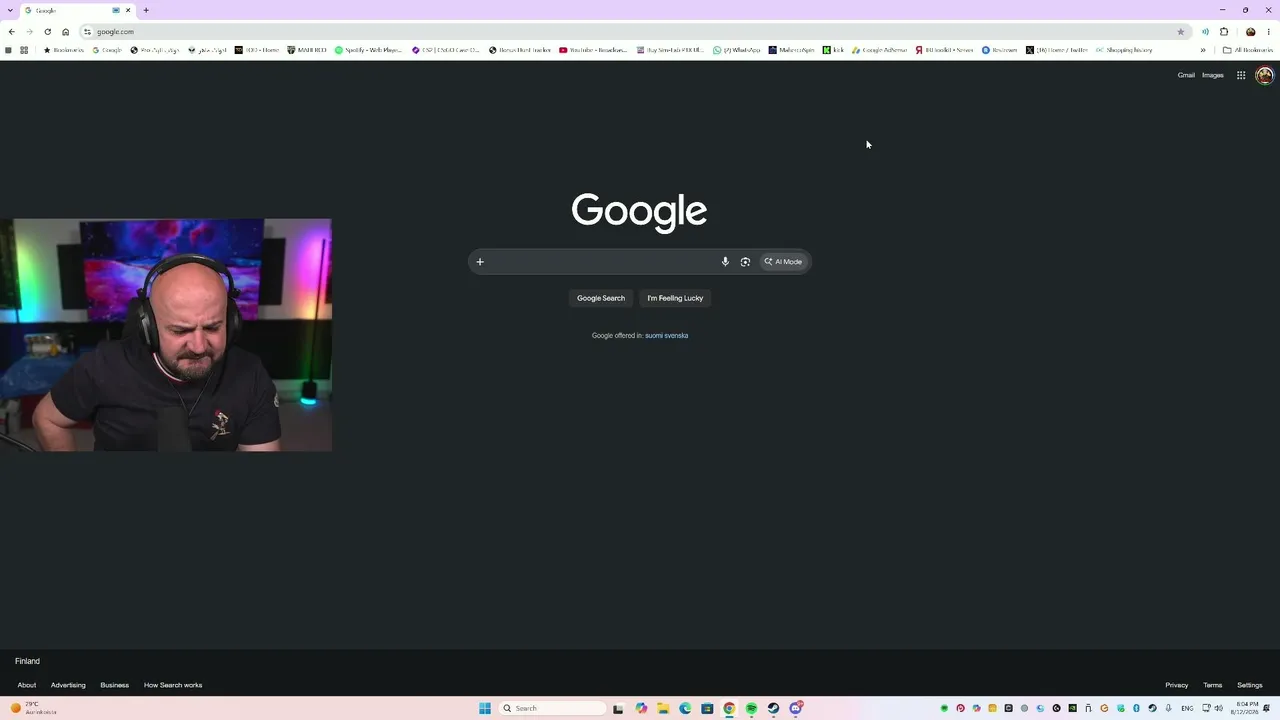The height and width of the screenshot is (720, 1280).
Task: Open the Copilot icon on the taskbar
Action: pyautogui.click(x=641, y=708)
